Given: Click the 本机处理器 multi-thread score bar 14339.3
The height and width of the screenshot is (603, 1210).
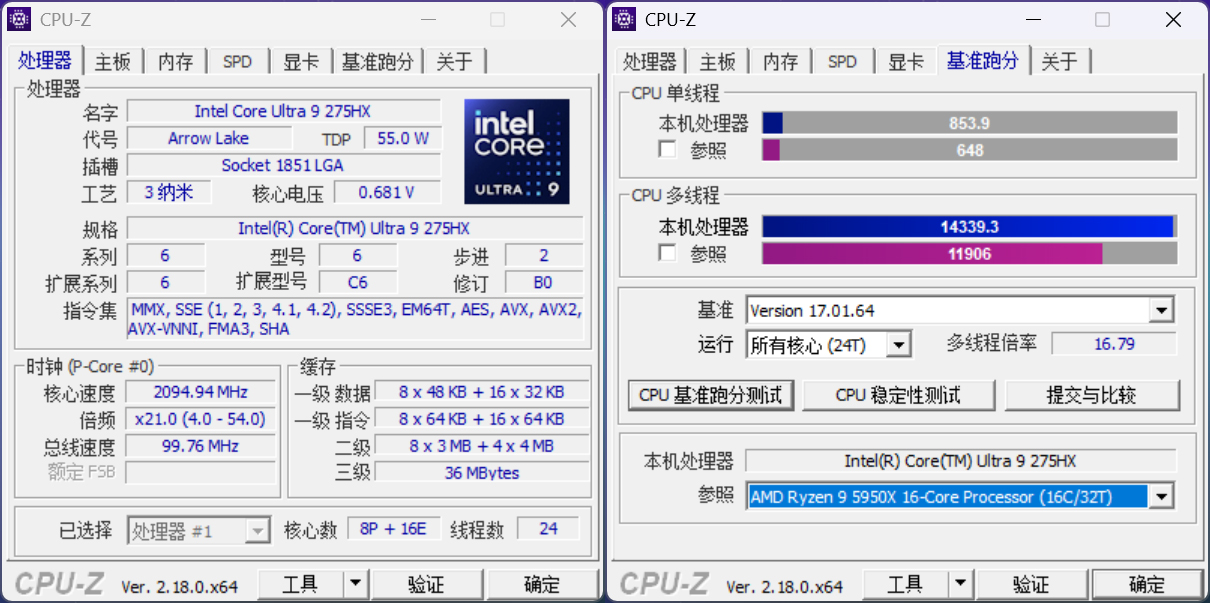Looking at the screenshot, I should click(968, 227).
